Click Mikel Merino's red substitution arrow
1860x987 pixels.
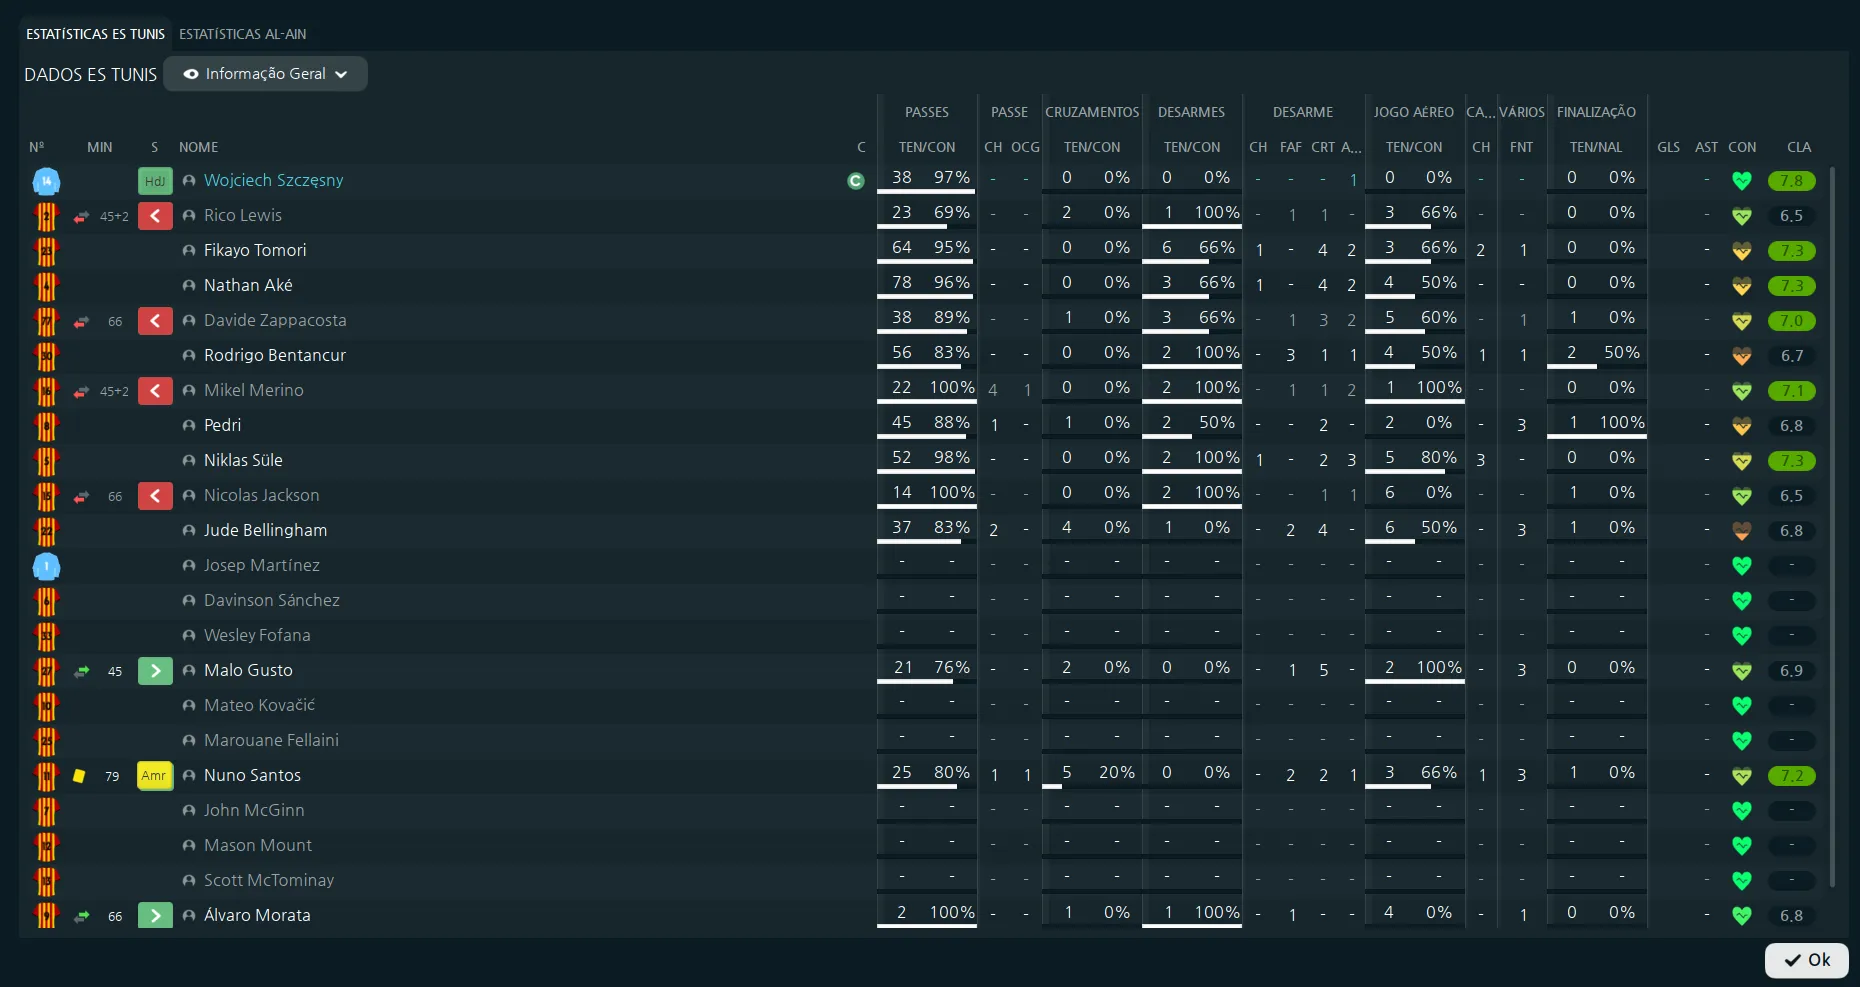155,391
